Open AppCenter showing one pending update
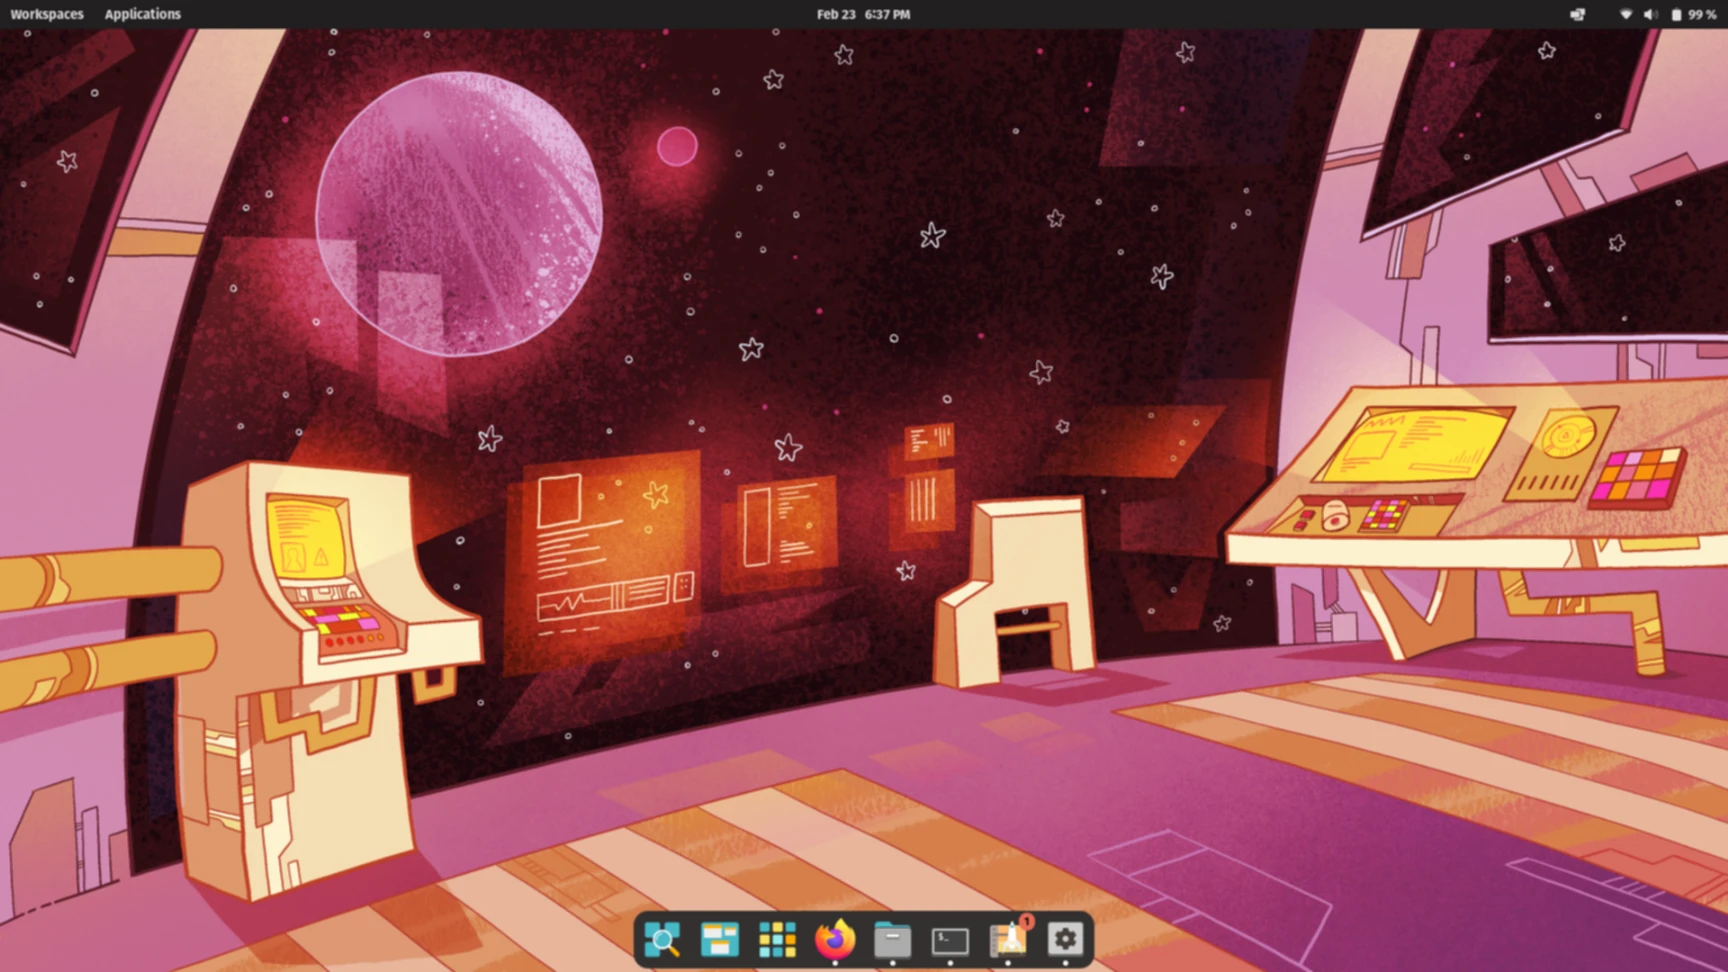The image size is (1728, 972). coord(1009,939)
